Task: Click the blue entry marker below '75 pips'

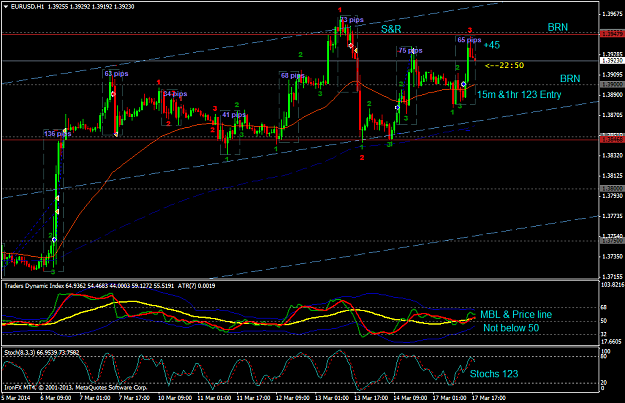Action: coord(397,108)
